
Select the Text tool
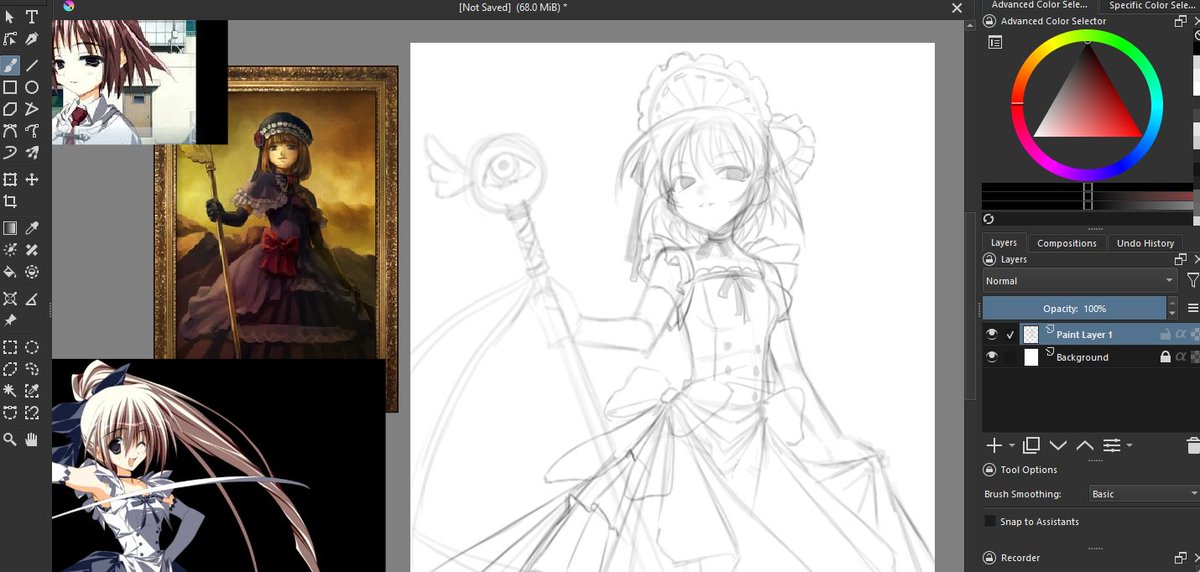pyautogui.click(x=32, y=17)
